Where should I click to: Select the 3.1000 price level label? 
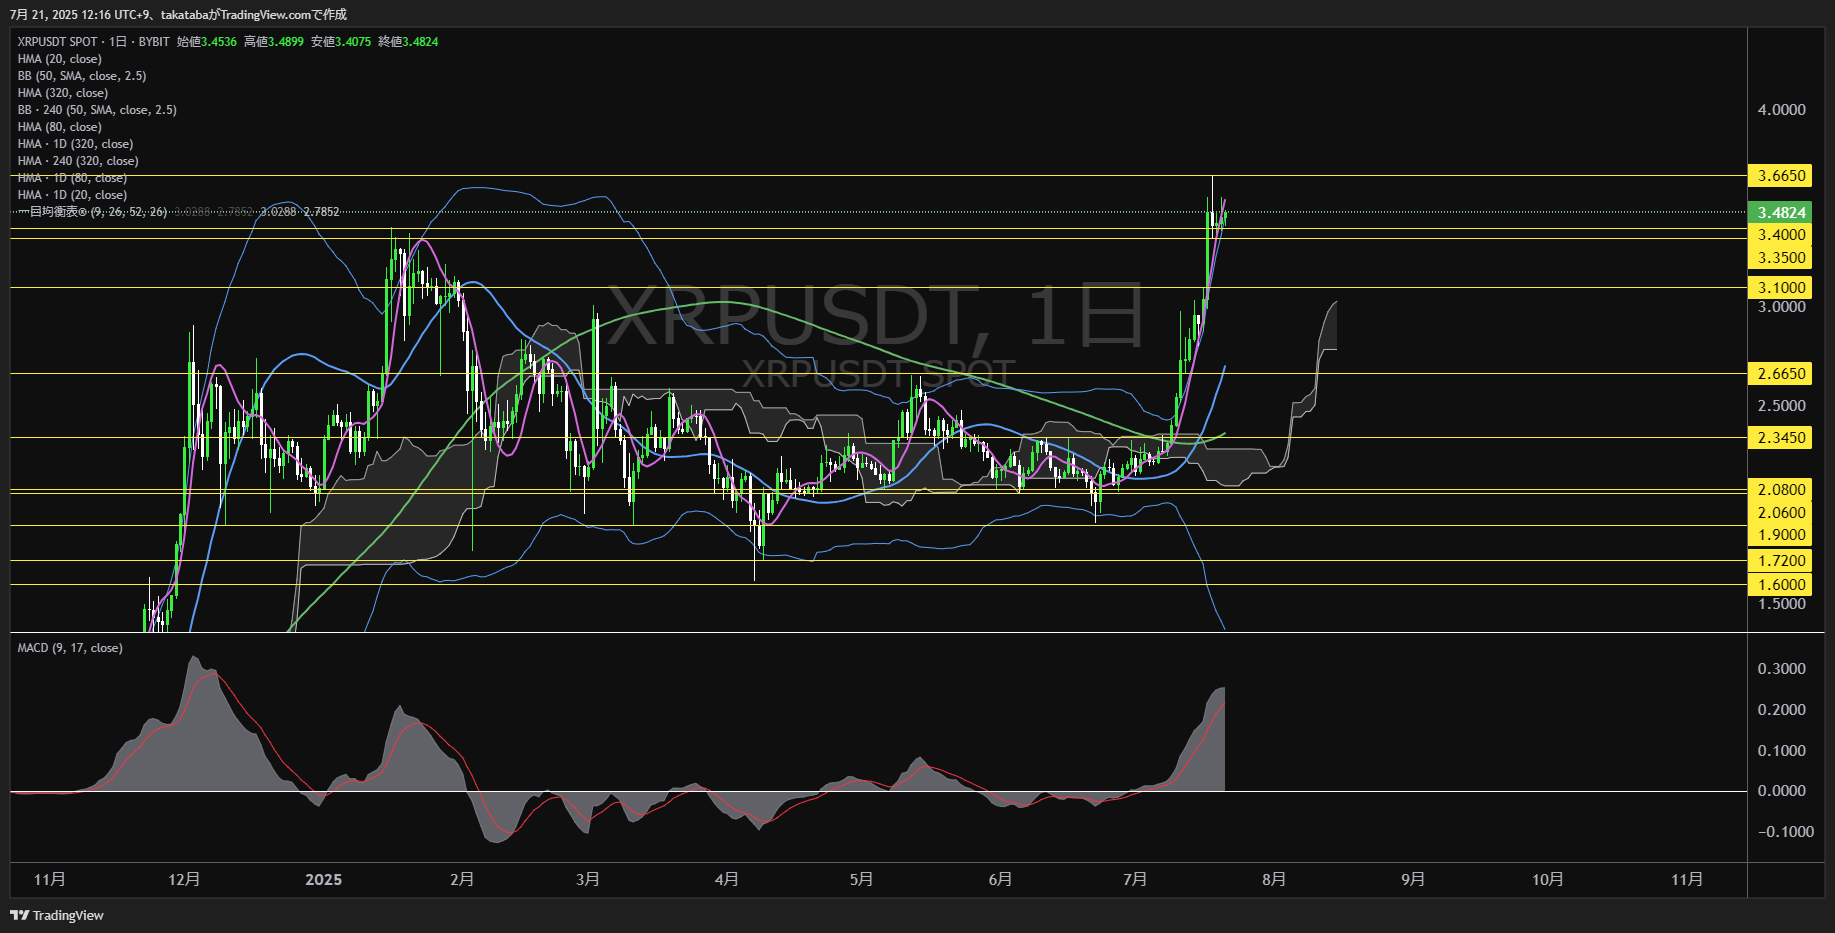tap(1781, 288)
